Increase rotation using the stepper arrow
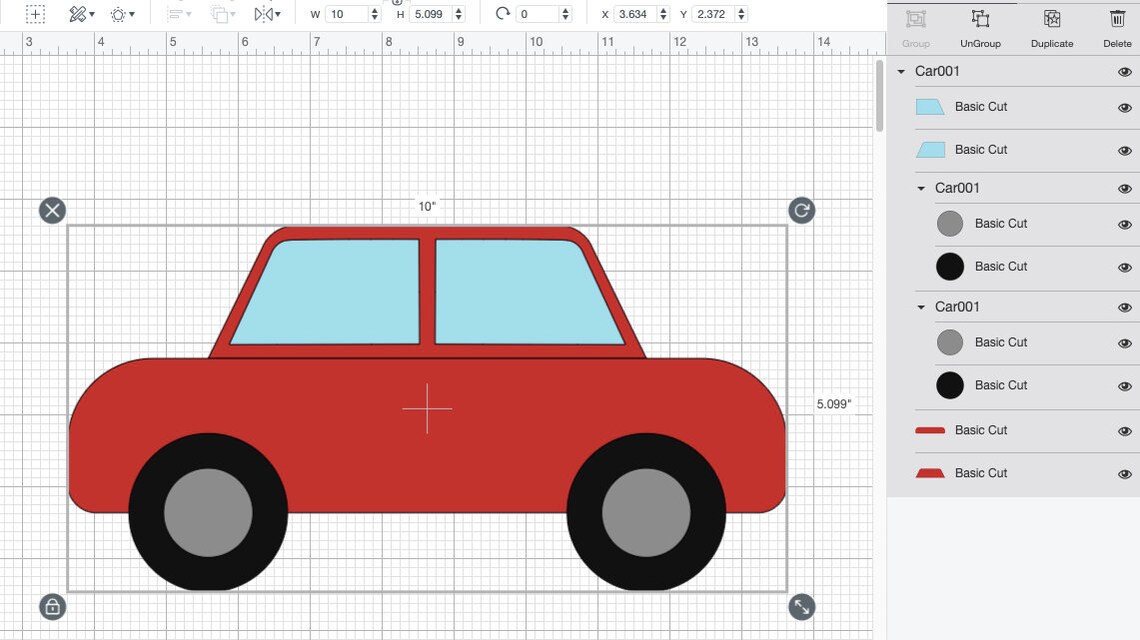 click(x=563, y=9)
